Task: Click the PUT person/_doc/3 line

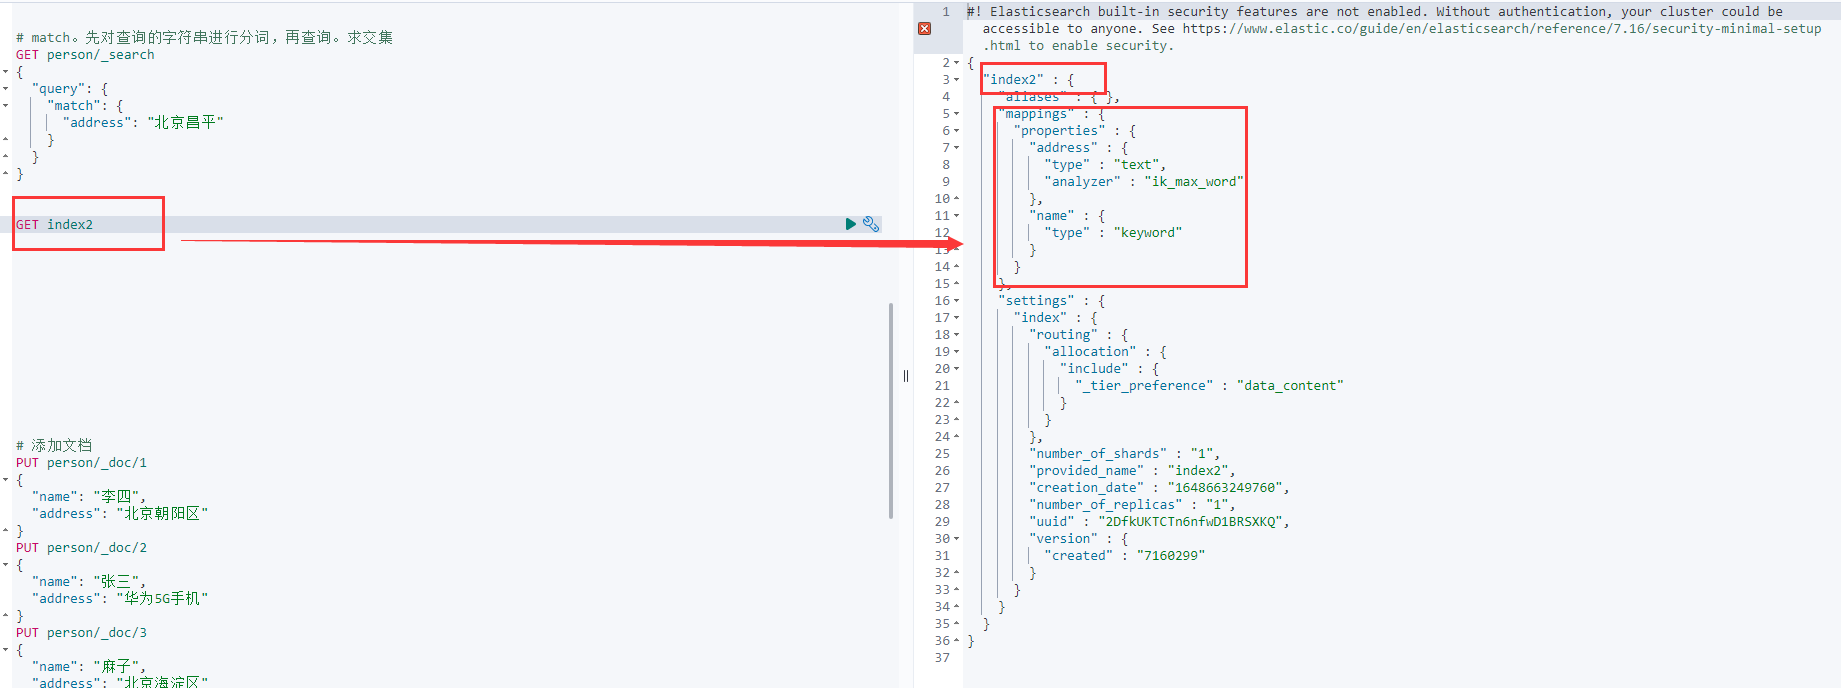Action: click(x=81, y=632)
